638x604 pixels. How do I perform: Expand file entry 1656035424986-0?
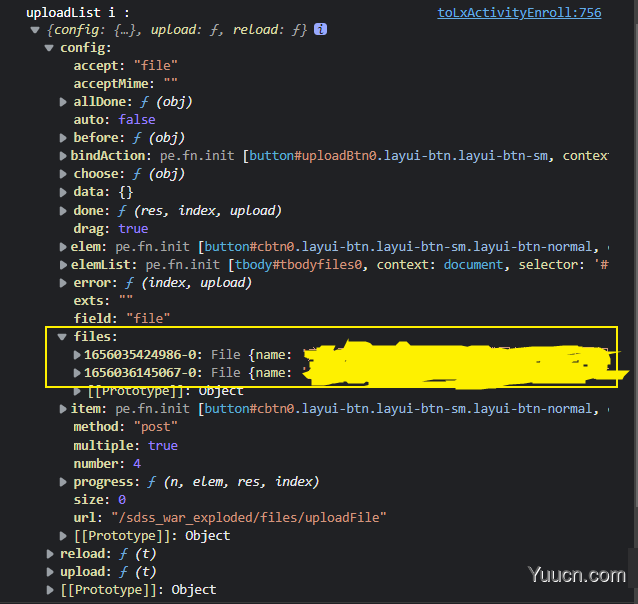pyautogui.click(x=76, y=355)
